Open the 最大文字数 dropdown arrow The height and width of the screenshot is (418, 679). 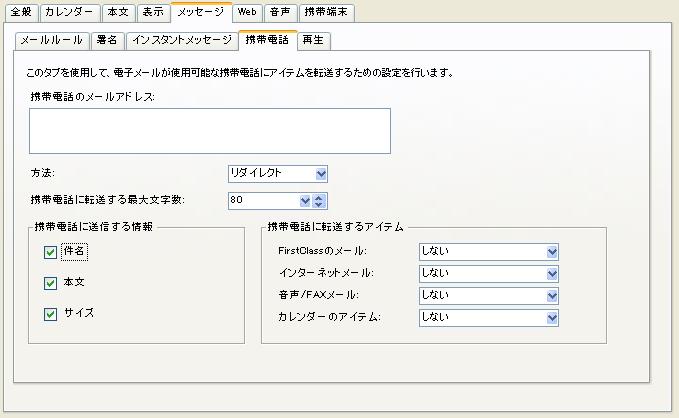tap(305, 201)
